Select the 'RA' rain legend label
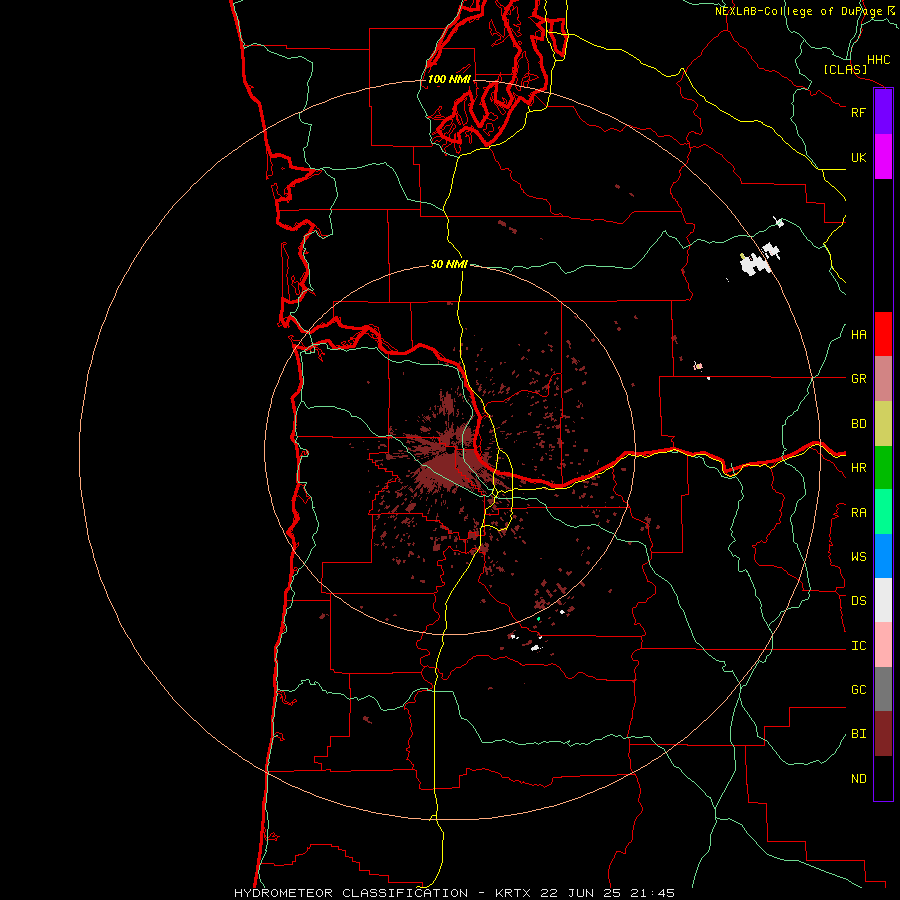This screenshot has height=900, width=900. 858,513
